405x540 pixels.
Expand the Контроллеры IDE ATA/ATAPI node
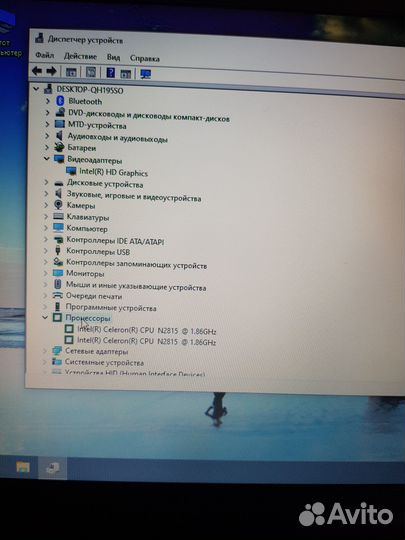coord(46,239)
